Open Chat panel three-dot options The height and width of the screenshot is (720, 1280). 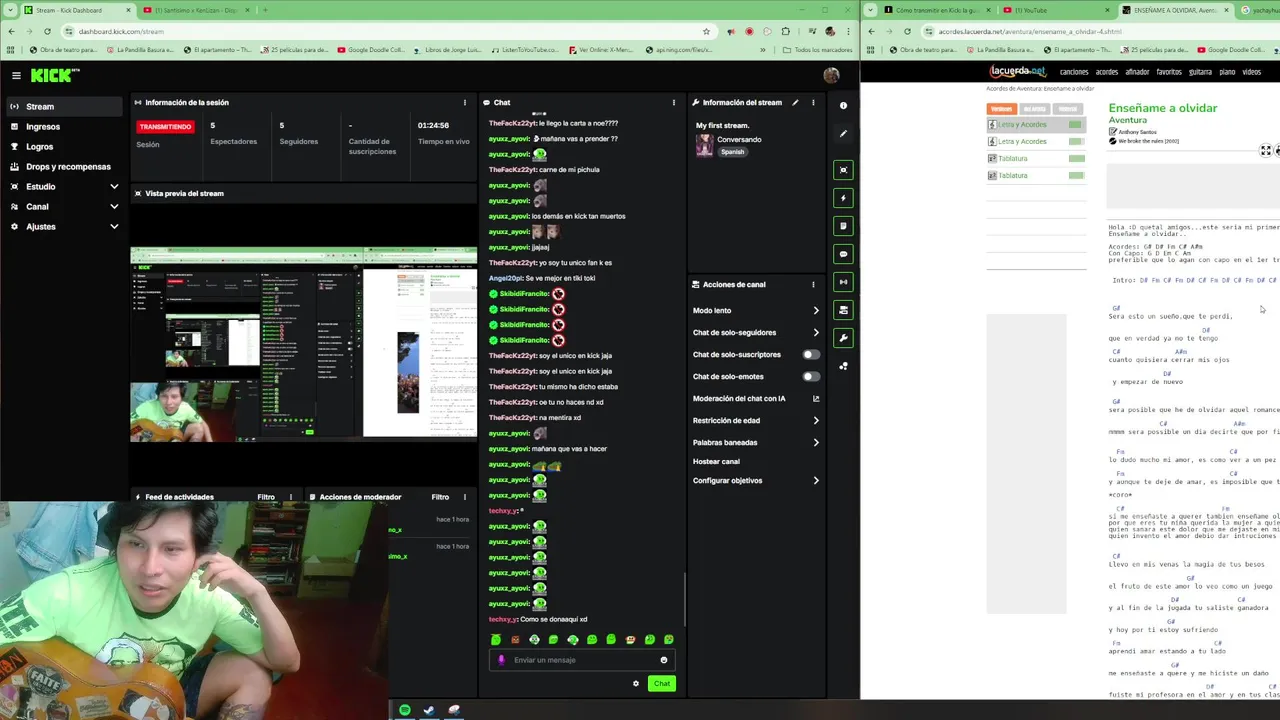pos(673,102)
